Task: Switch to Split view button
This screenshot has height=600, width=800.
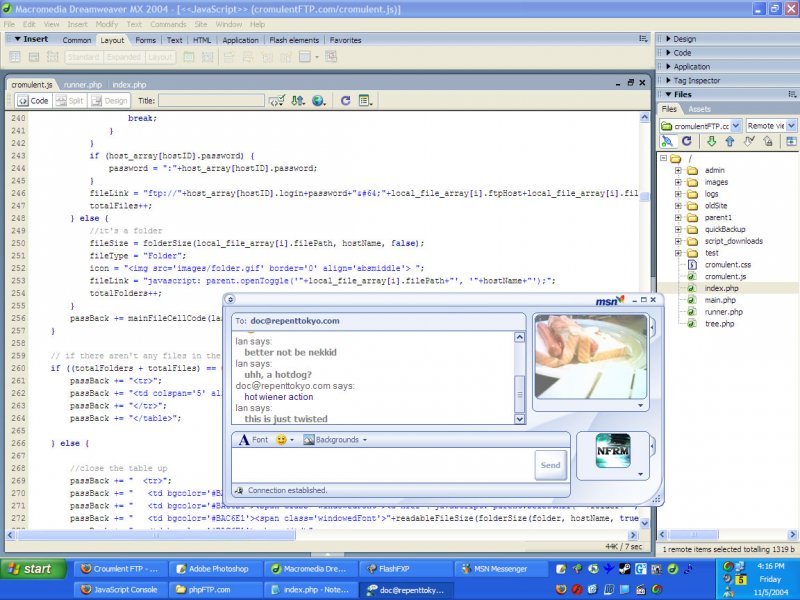Action: [x=69, y=101]
